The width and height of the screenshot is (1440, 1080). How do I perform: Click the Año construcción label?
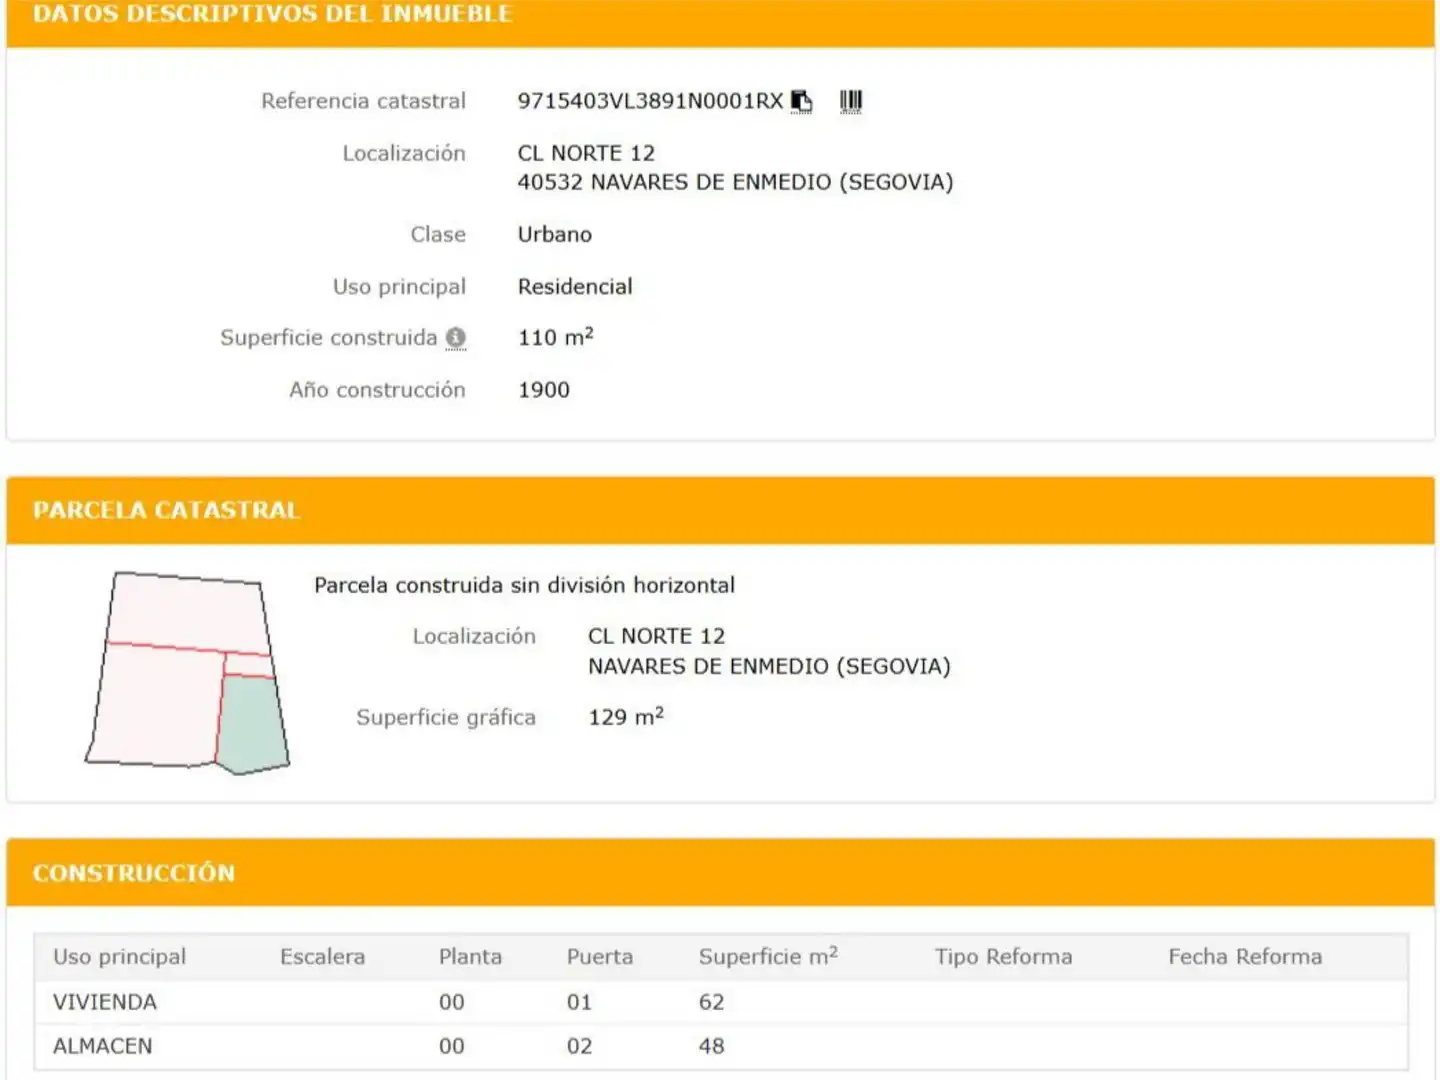pos(378,390)
